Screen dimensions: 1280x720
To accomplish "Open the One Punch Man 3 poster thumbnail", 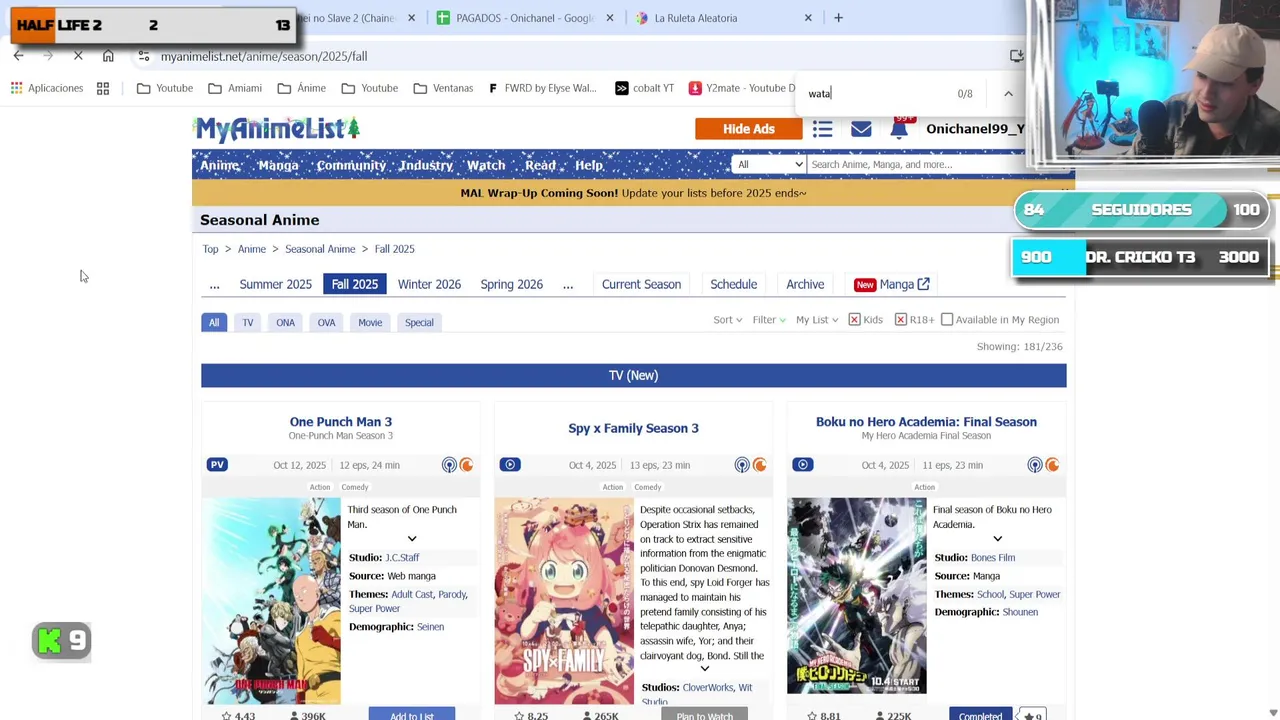I will (271, 601).
